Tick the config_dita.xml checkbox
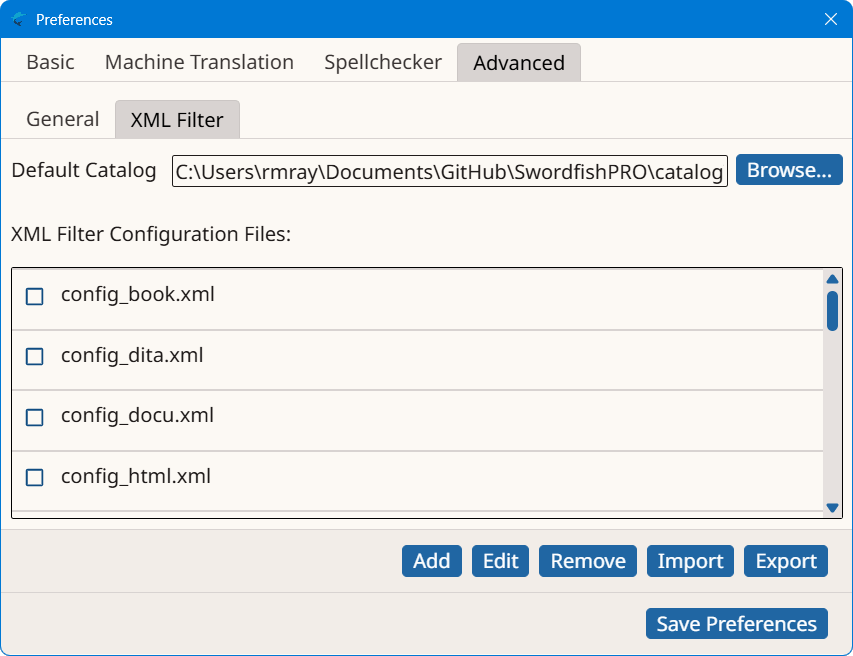This screenshot has height=656, width=853. tap(35, 357)
